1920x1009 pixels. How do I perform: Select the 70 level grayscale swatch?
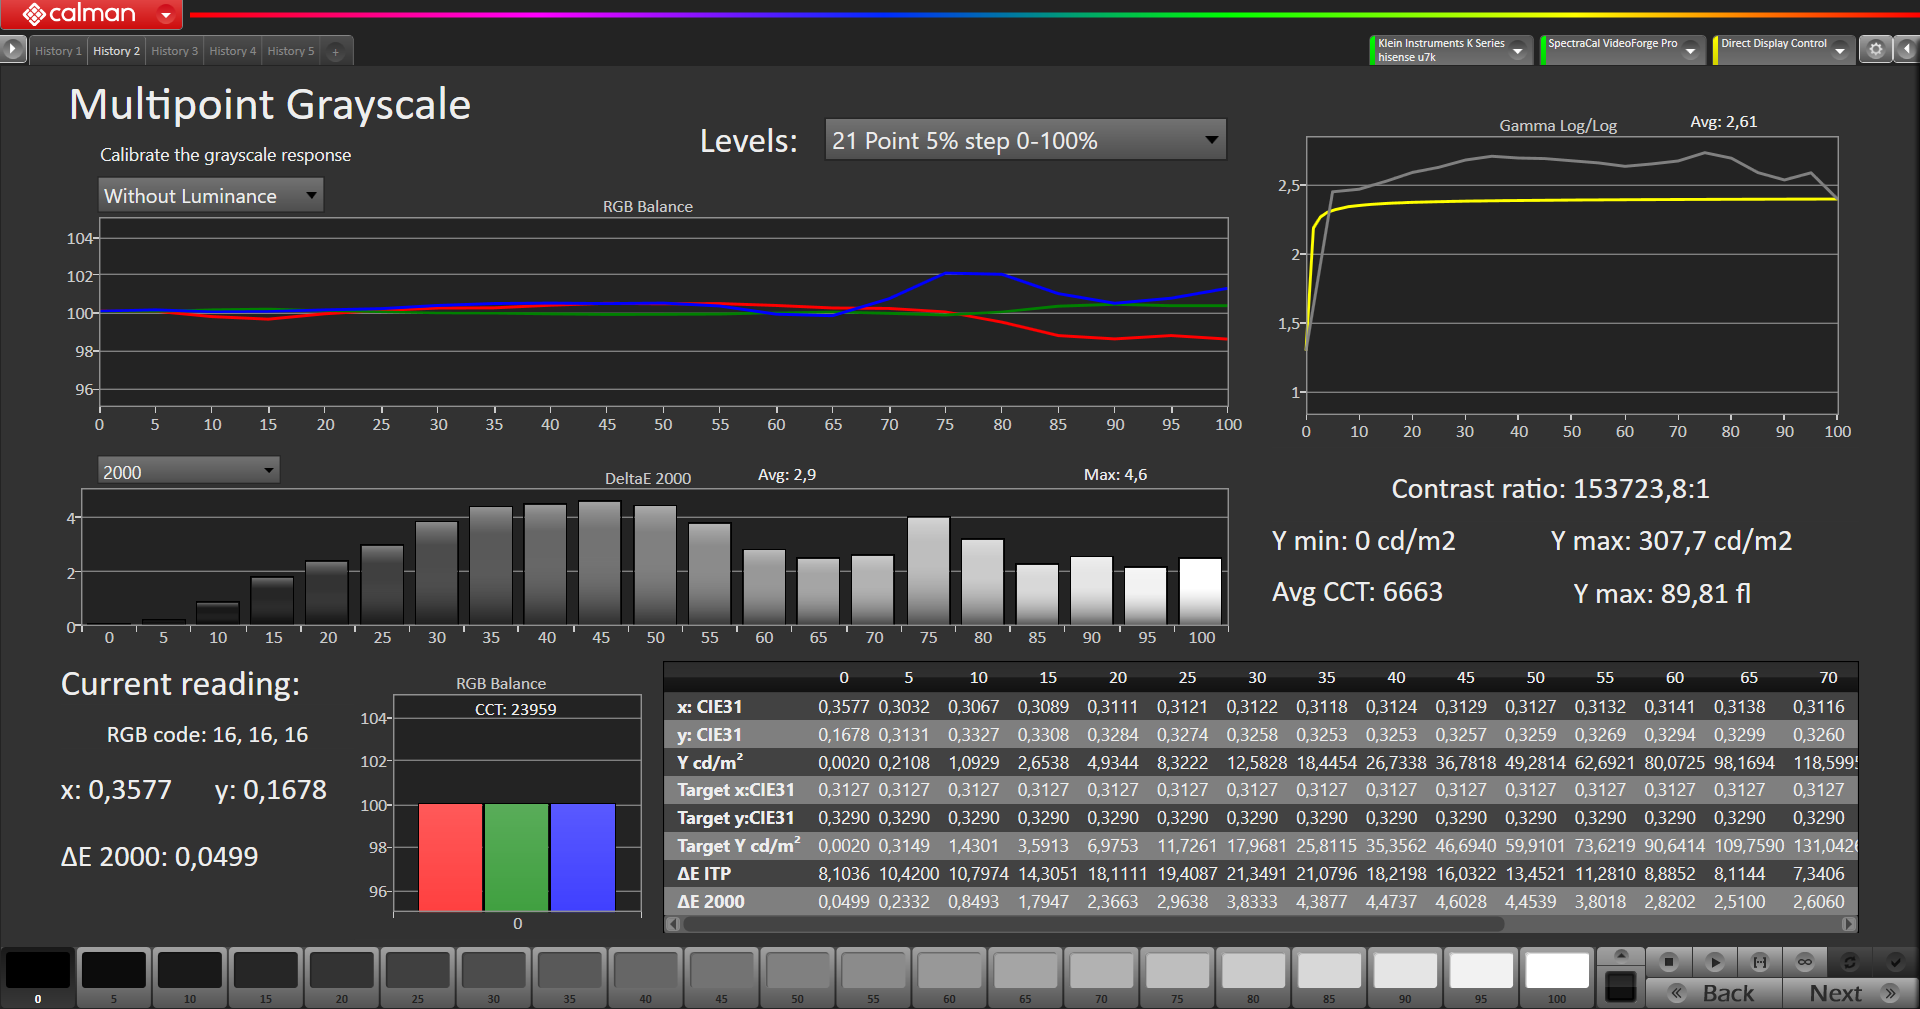pyautogui.click(x=1102, y=975)
